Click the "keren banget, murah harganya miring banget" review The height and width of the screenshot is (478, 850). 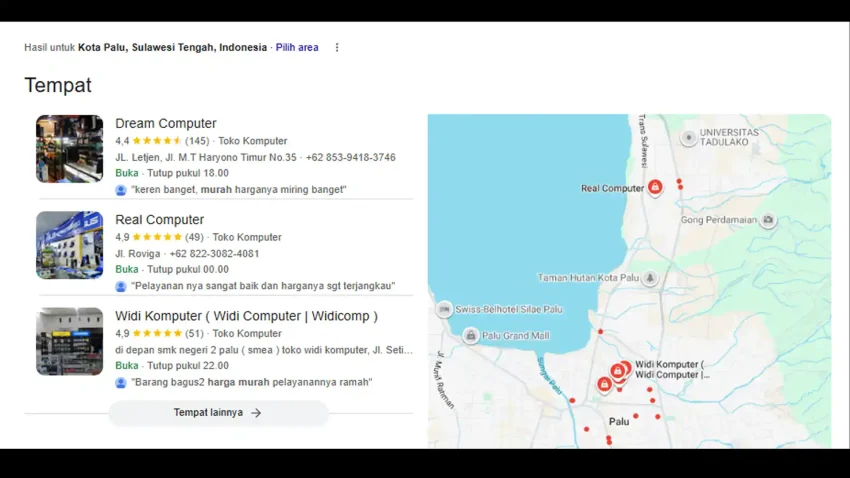point(239,190)
